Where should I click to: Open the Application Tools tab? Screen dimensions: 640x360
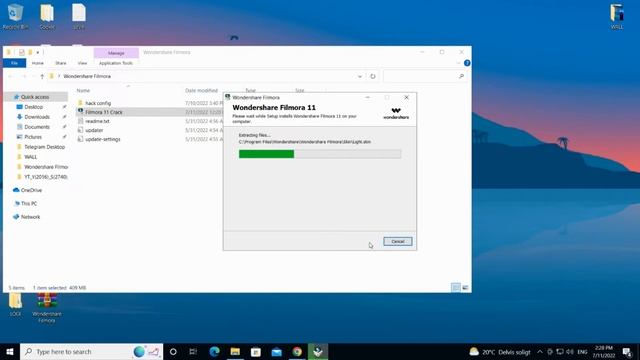click(116, 63)
